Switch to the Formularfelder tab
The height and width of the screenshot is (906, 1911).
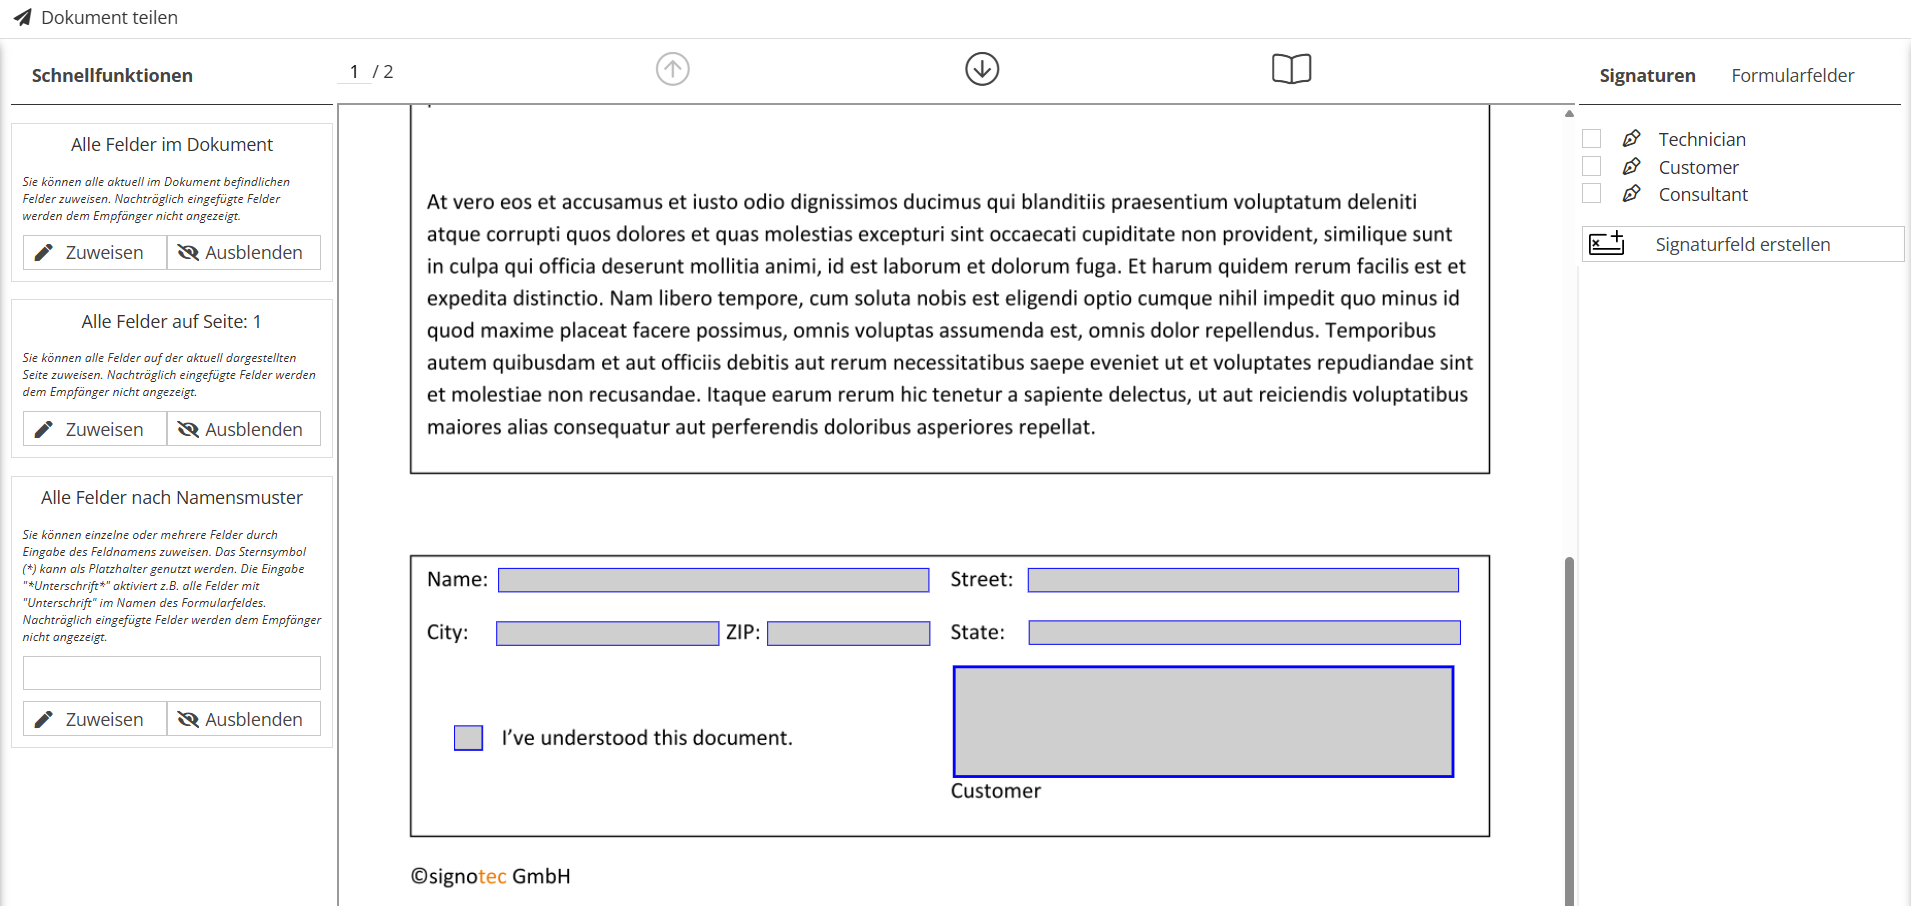tap(1792, 75)
